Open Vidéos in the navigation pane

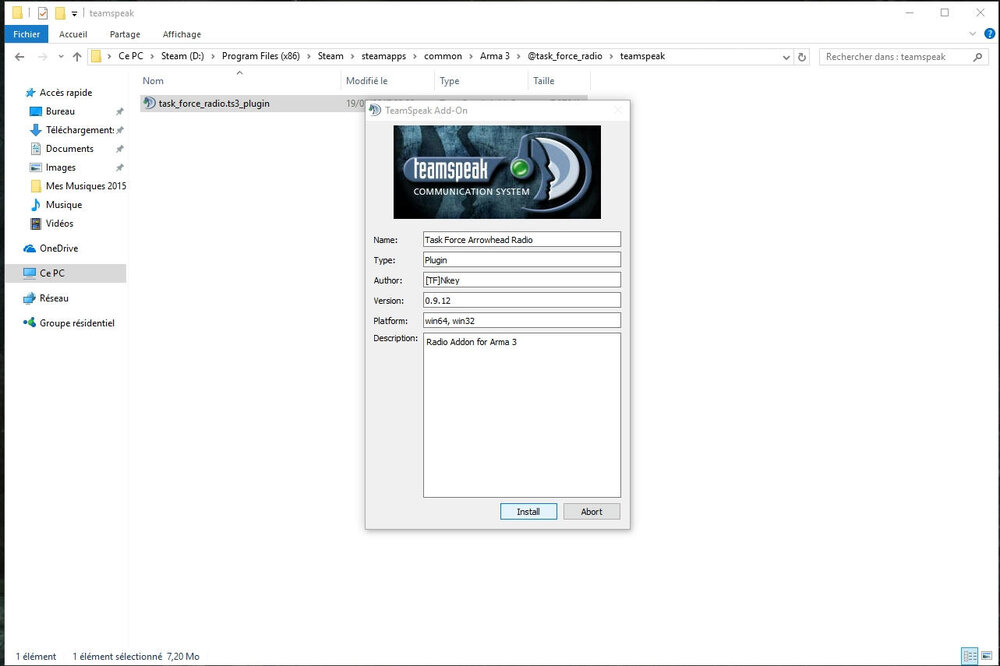(x=59, y=223)
